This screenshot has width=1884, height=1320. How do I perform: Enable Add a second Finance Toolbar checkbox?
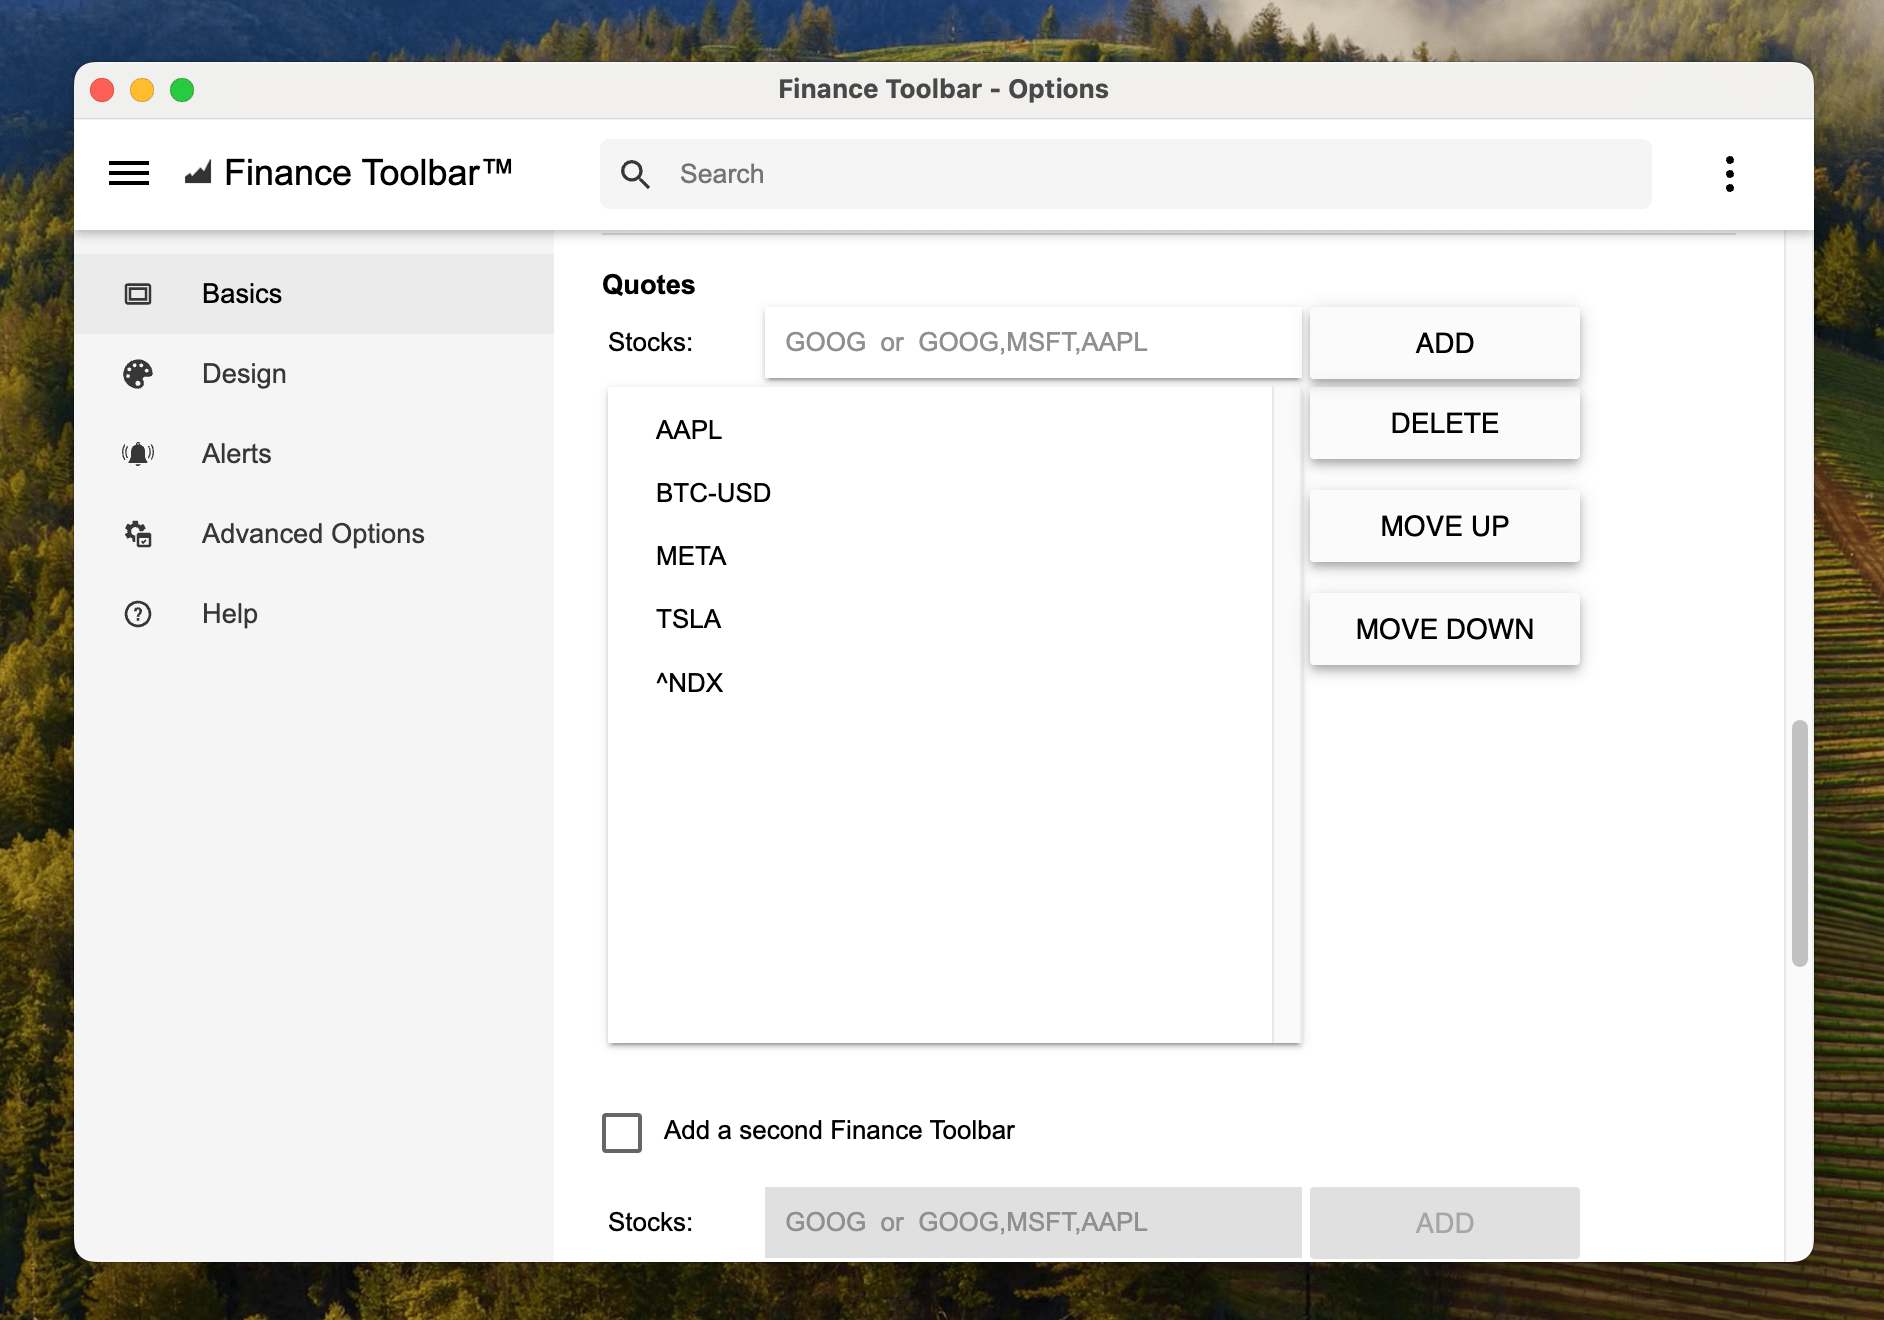[622, 1132]
